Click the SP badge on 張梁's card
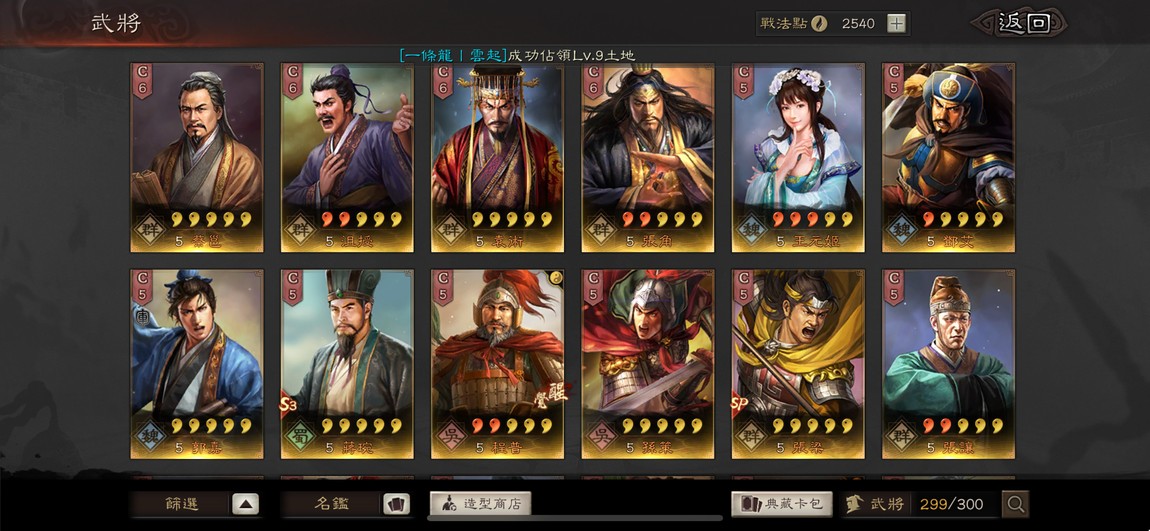The image size is (1150, 531). 740,405
